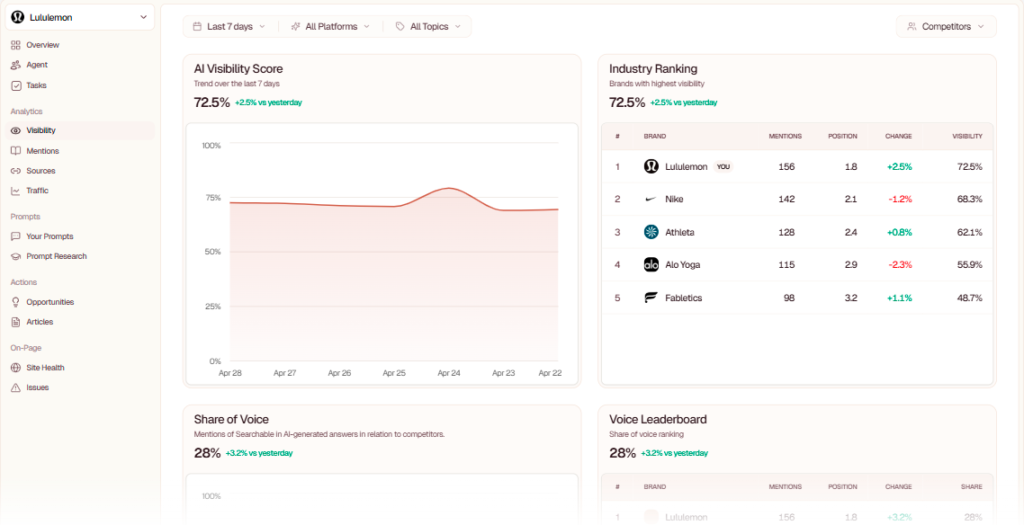Click the YOU badge next to Lululemon
The height and width of the screenshot is (525, 1024).
point(723,167)
